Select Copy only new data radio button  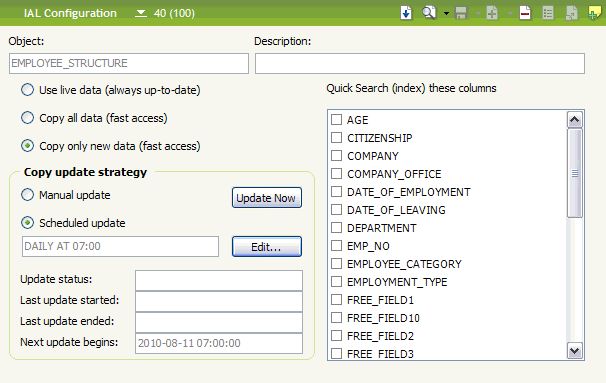click(27, 146)
